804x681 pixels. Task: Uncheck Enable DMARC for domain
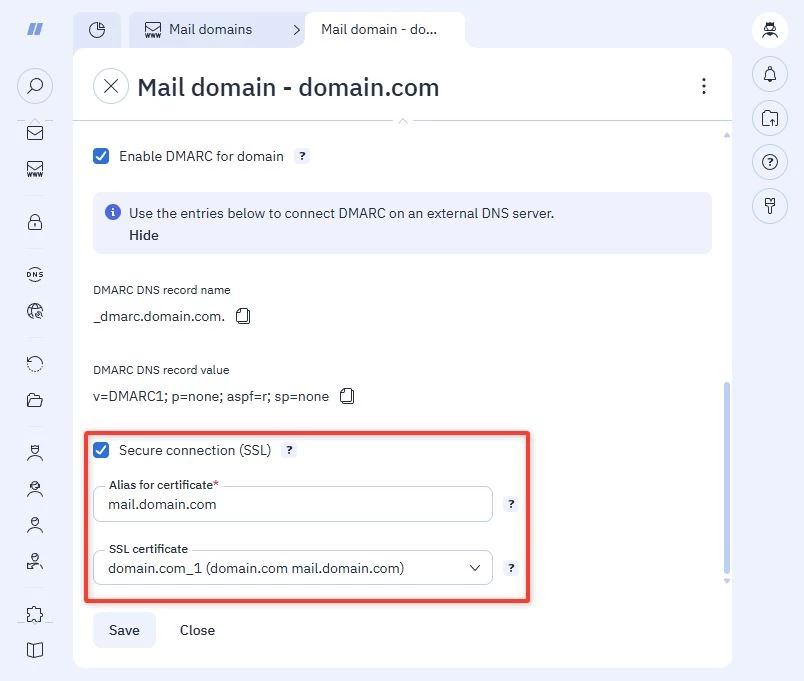coord(101,156)
